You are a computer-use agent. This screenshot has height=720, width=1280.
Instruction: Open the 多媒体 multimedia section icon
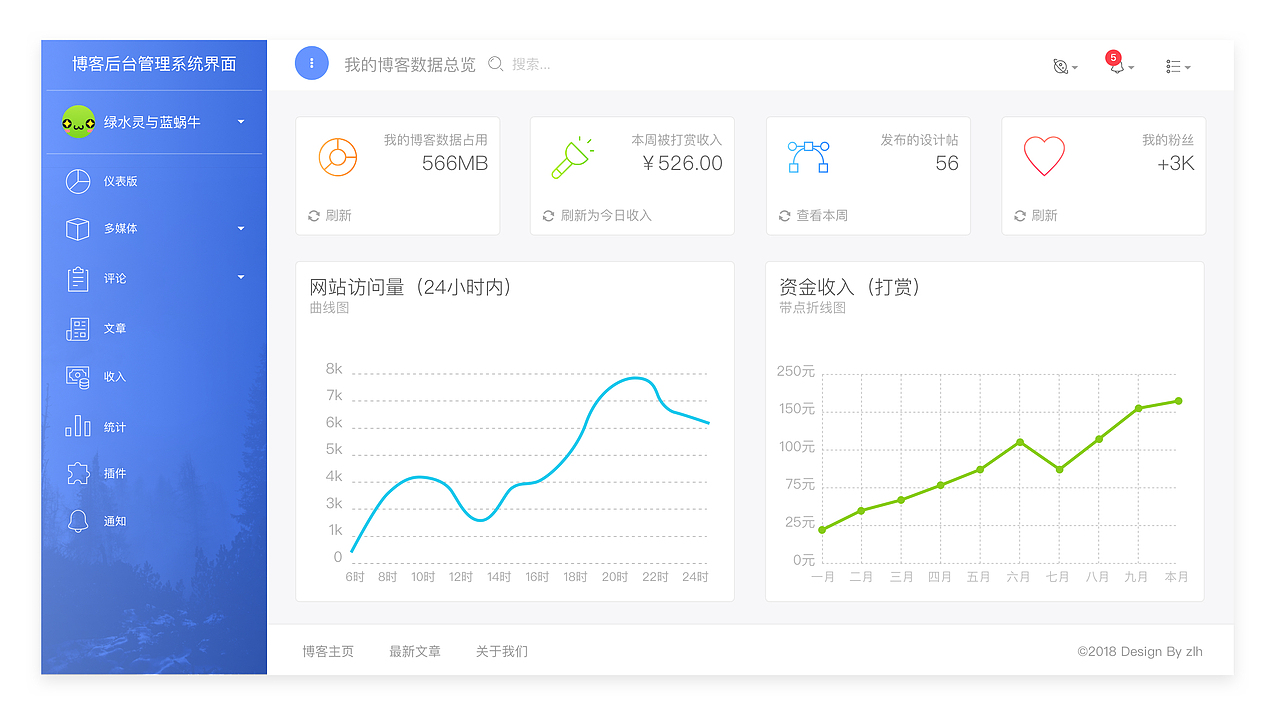(x=77, y=228)
